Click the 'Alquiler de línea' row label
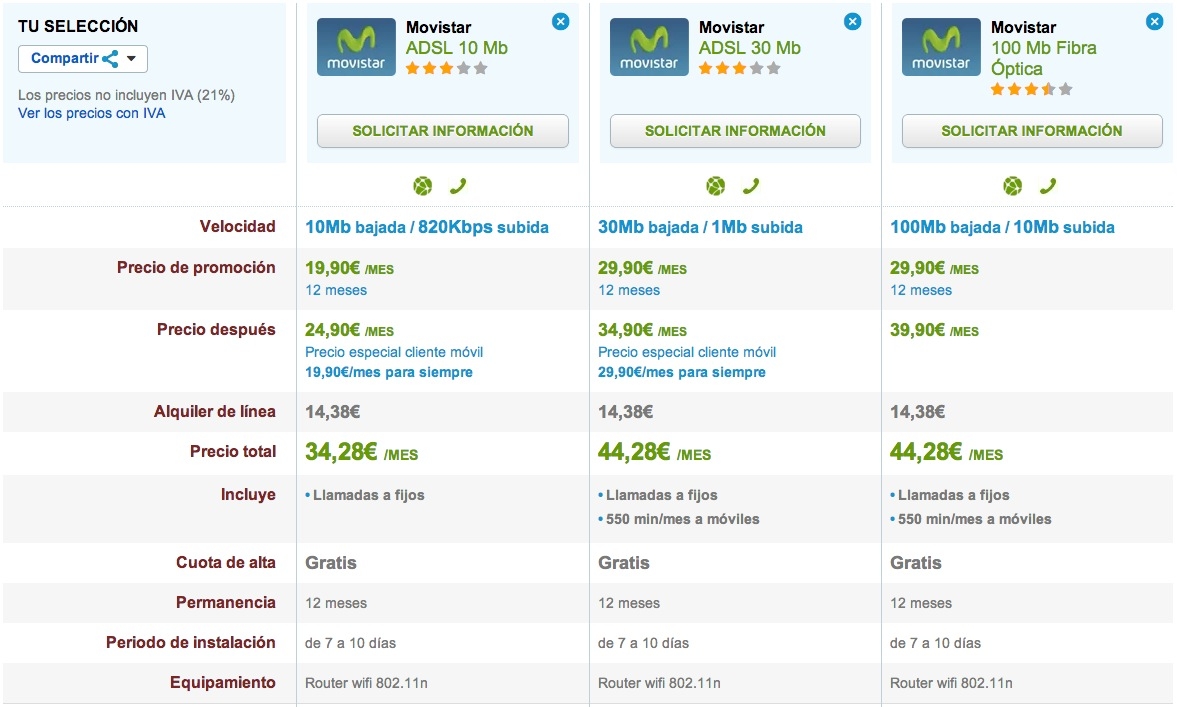The height and width of the screenshot is (707, 1177). [x=215, y=411]
